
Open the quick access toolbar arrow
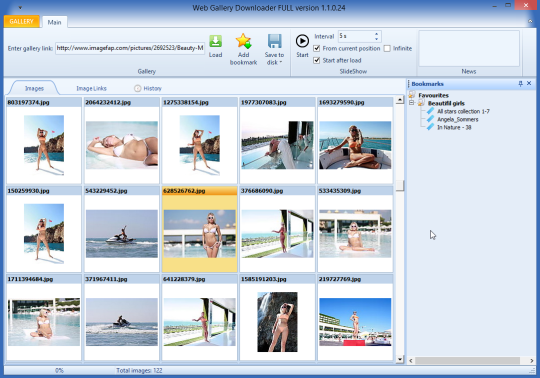[x=20, y=8]
